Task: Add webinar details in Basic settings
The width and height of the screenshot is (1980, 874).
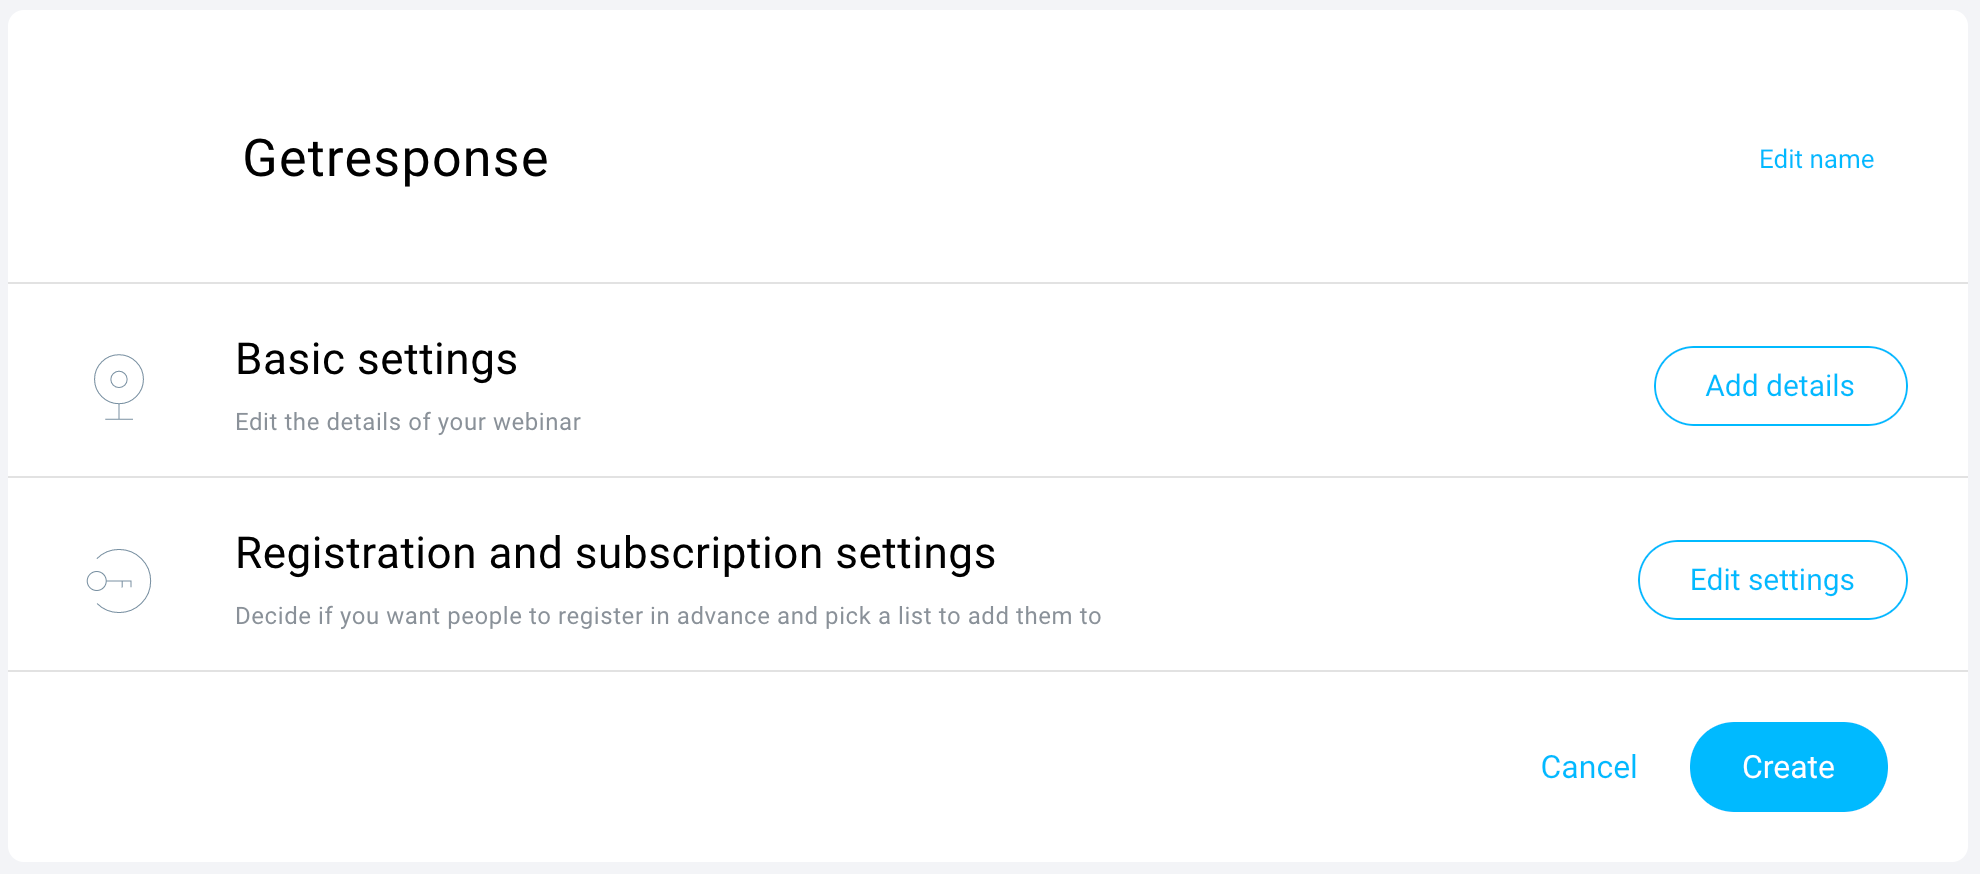Action: click(1780, 386)
